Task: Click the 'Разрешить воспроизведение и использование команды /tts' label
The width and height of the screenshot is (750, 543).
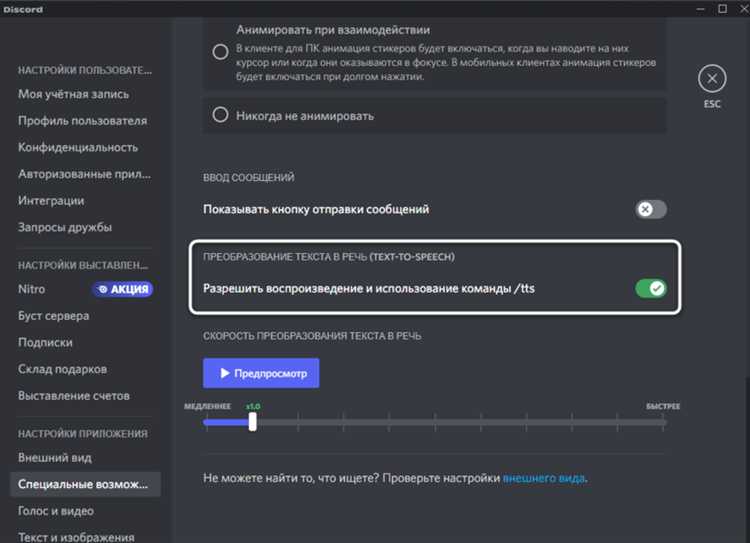Action: 369,288
